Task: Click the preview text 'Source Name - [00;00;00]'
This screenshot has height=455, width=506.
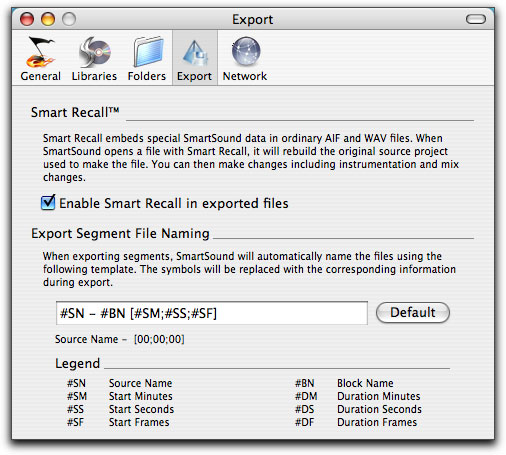Action: pyautogui.click(x=120, y=339)
